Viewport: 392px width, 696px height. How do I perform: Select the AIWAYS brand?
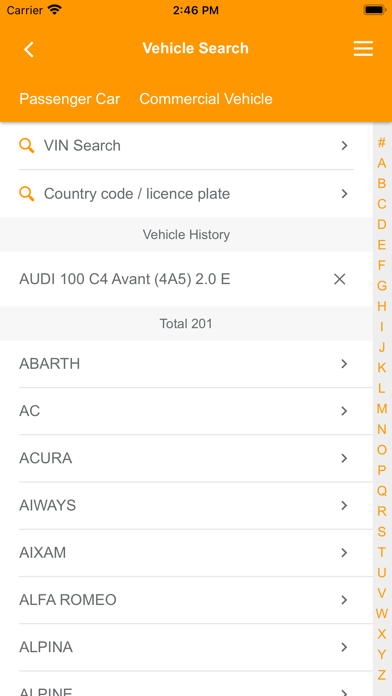pyautogui.click(x=186, y=506)
